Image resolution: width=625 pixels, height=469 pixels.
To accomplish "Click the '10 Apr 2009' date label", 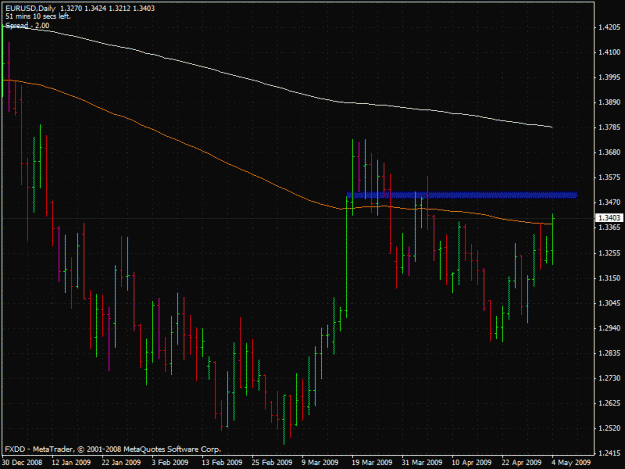I will pyautogui.click(x=472, y=462).
